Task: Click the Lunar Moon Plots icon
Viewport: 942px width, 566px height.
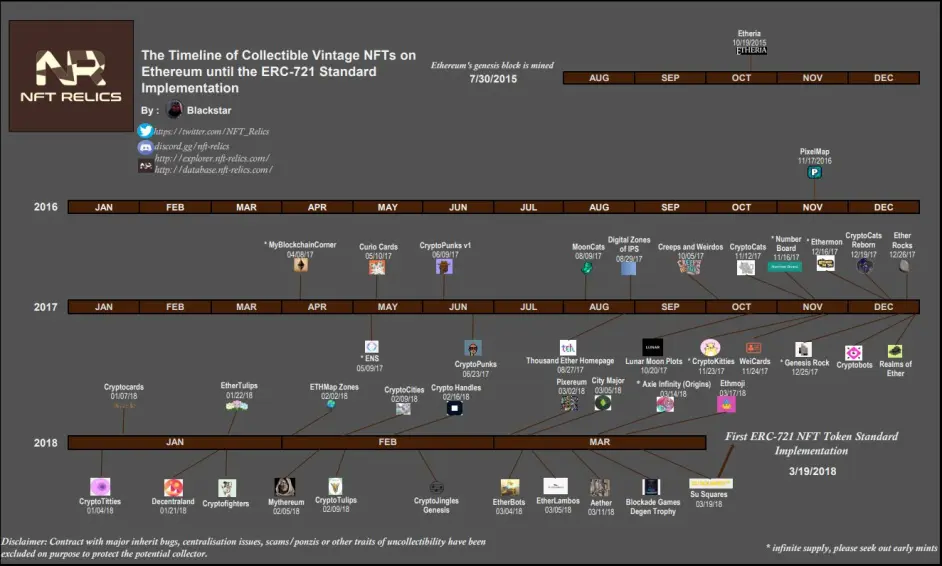Action: click(652, 347)
